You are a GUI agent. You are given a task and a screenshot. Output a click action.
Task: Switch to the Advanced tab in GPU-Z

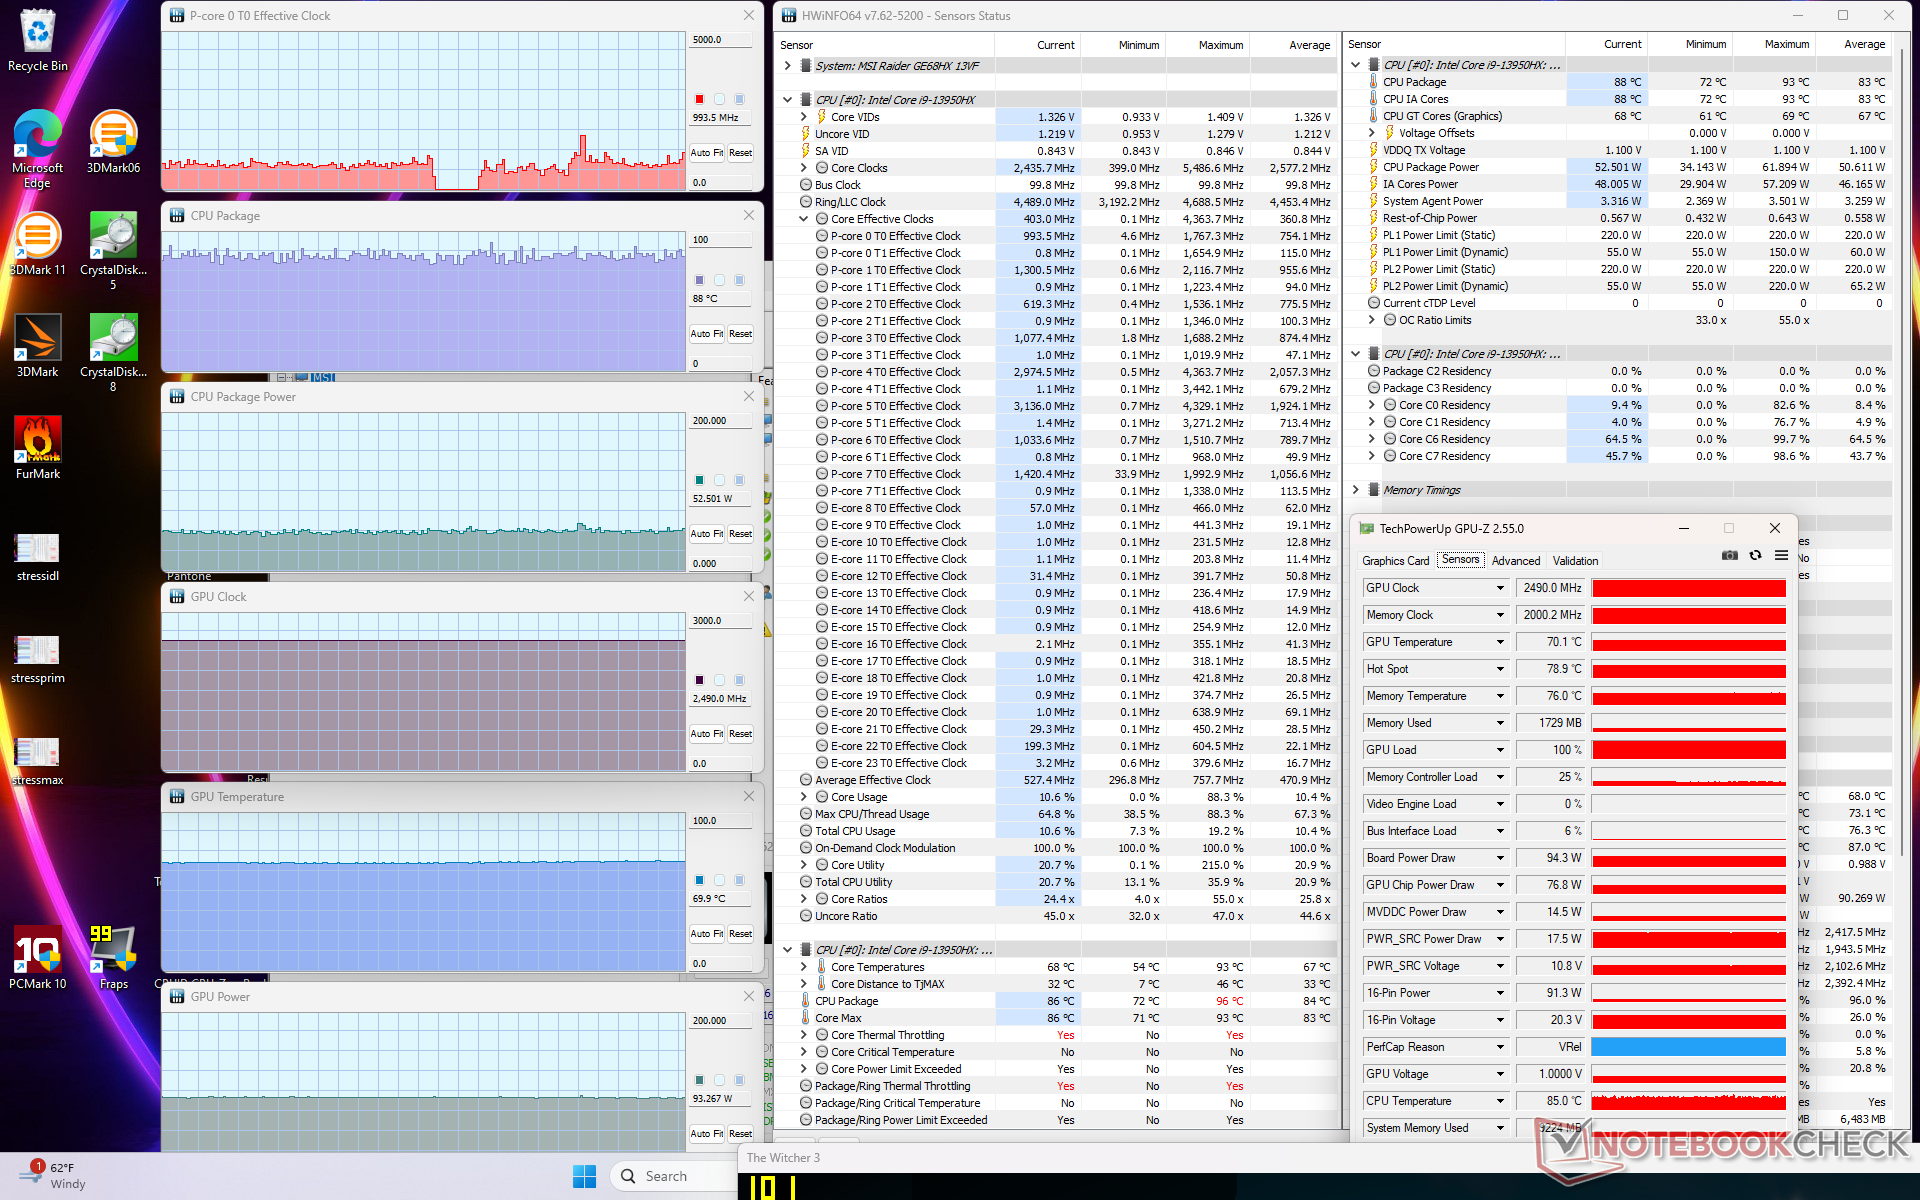1515,561
